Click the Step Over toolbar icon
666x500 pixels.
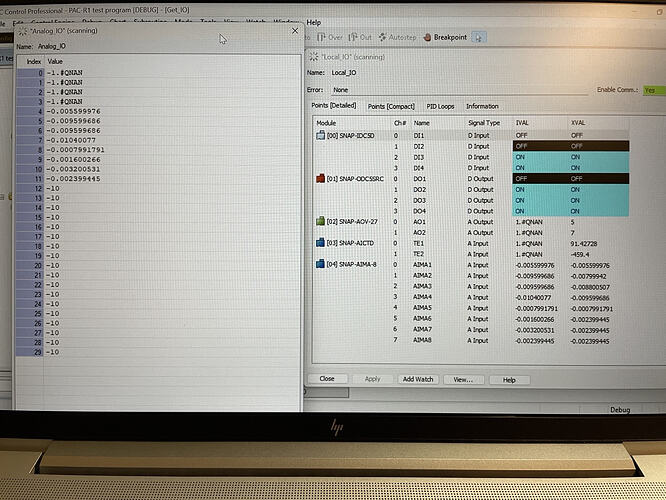point(322,37)
